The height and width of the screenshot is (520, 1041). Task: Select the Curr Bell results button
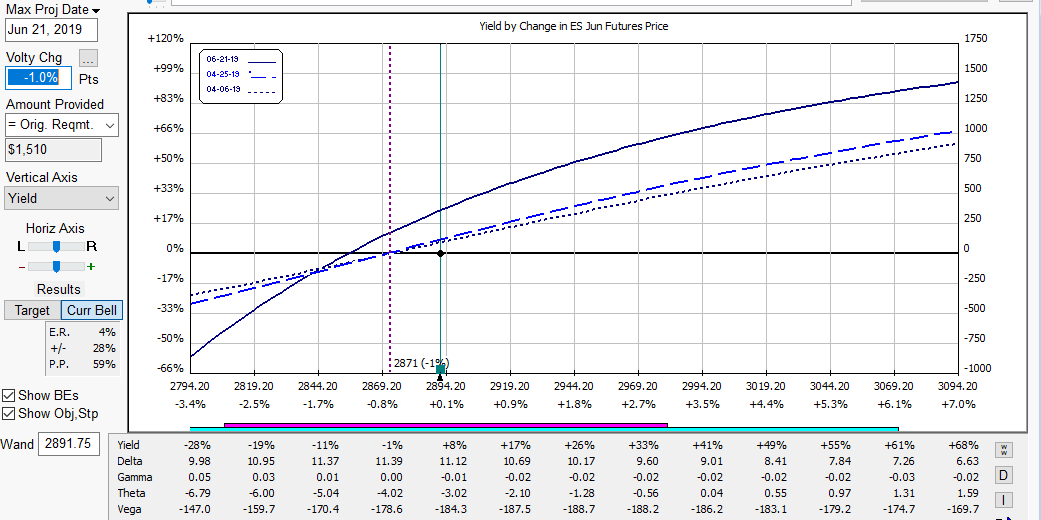point(92,310)
